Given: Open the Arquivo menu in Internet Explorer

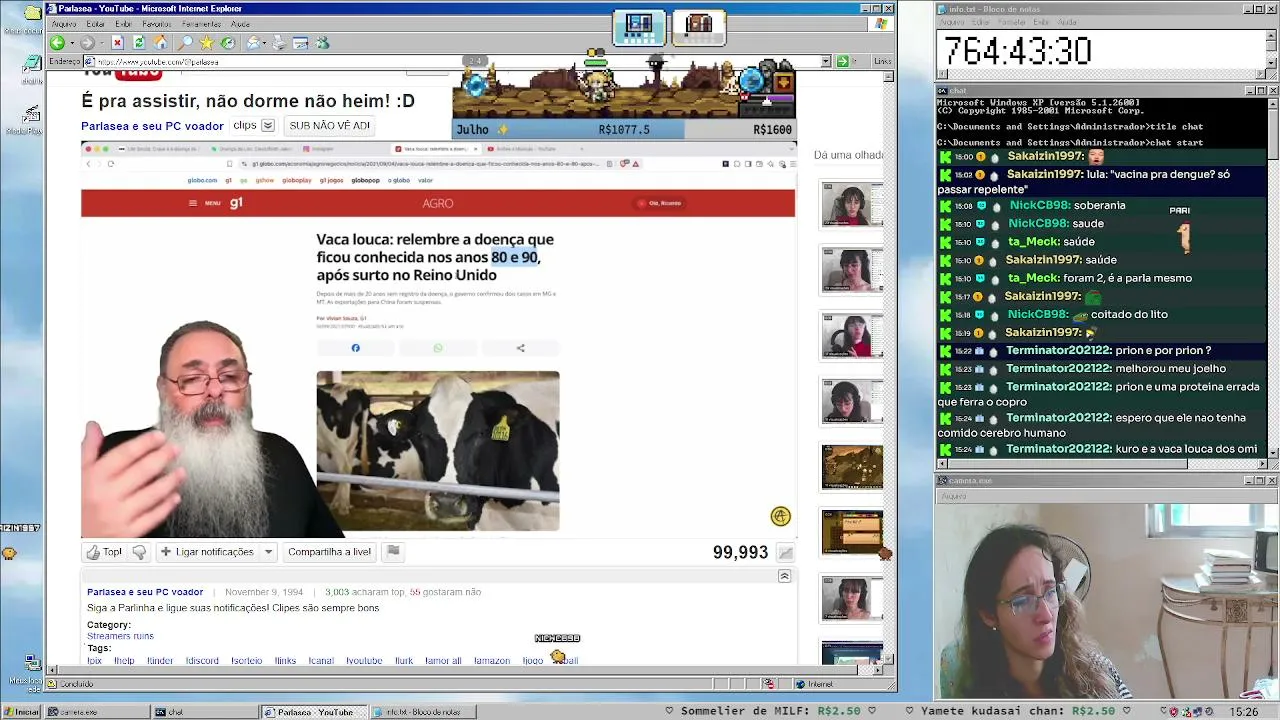Looking at the screenshot, I should 63,24.
